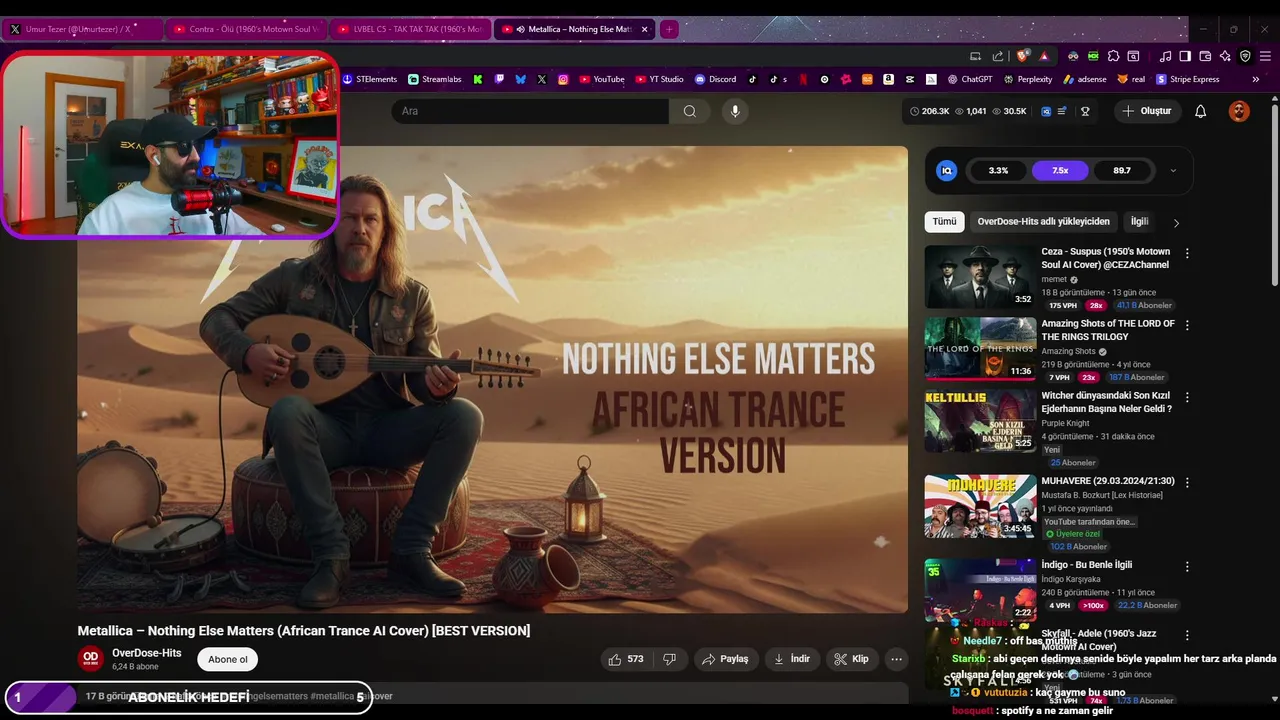Activate voice search microphone
1280x720 pixels.
coord(735,111)
